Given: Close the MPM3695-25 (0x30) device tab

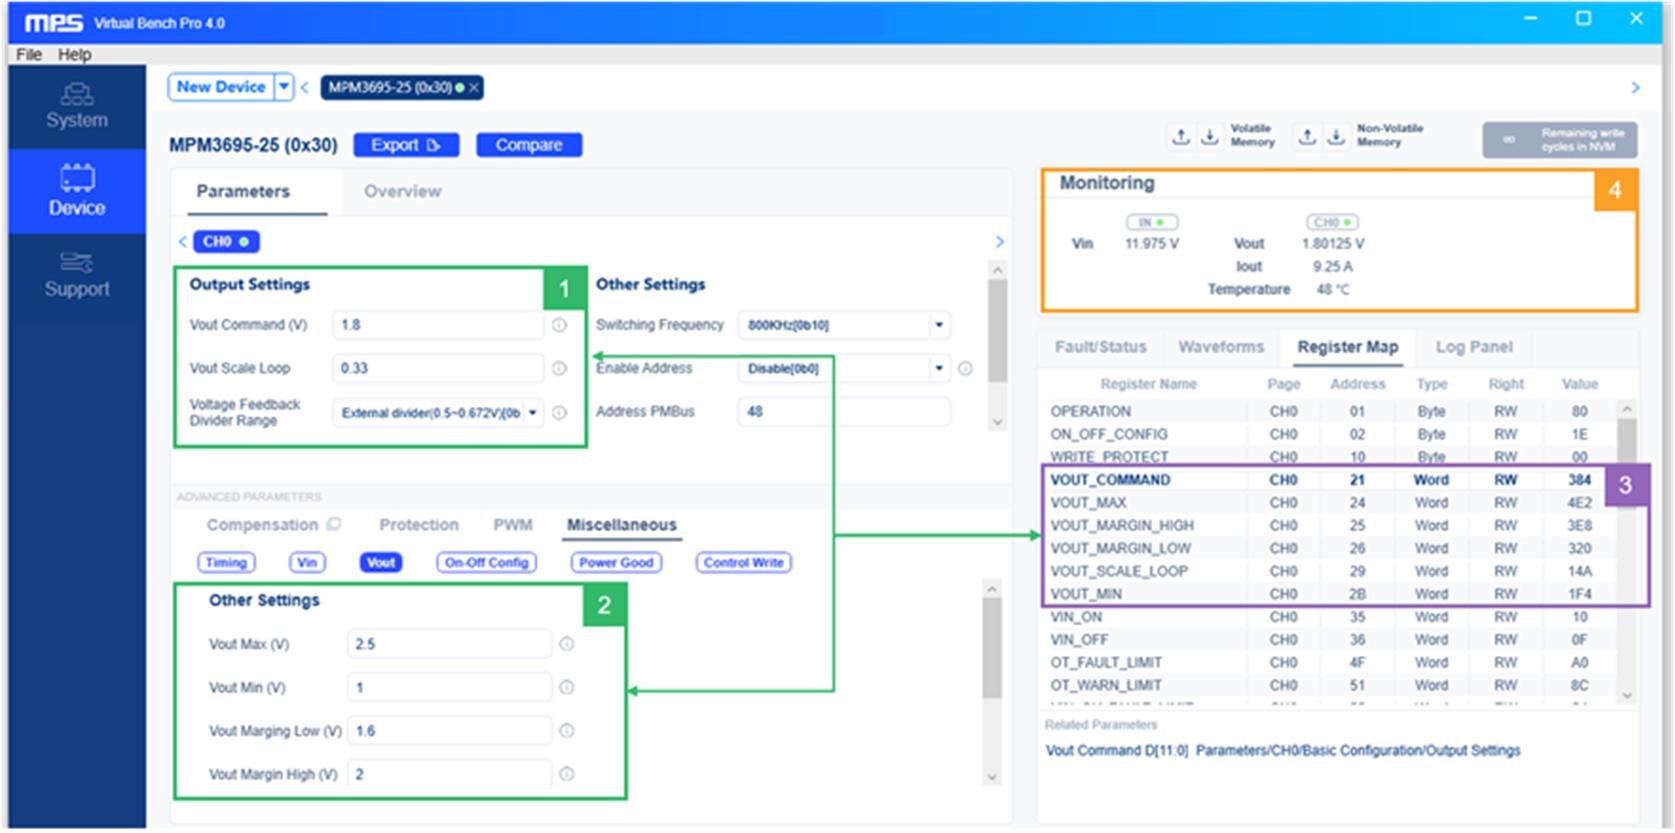Looking at the screenshot, I should coord(474,88).
